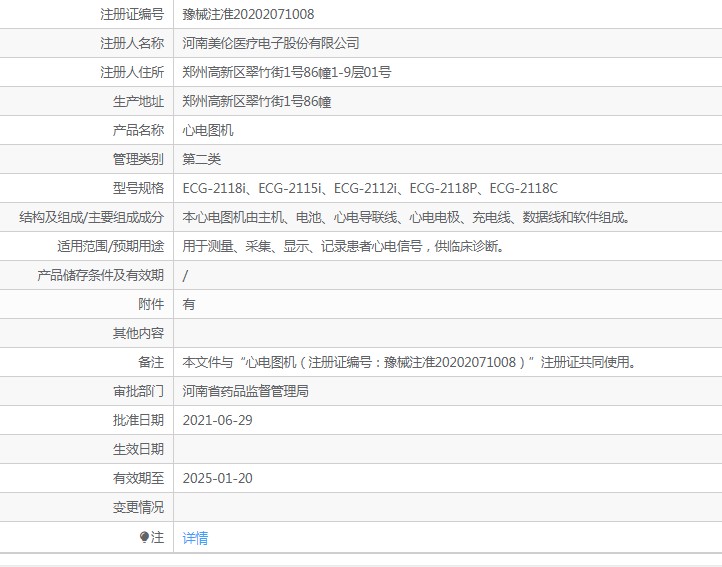The image size is (722, 567).
Task: Select the production address 郑州高新区翠竹街1号86幢
Action: 256,101
